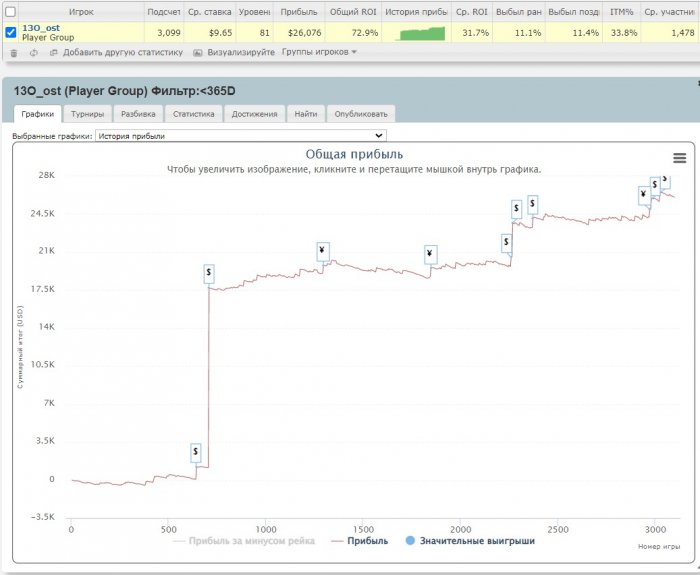The height and width of the screenshot is (575, 700).
Task: Uncheck the 13O_ost row checkbox
Action: pos(10,32)
